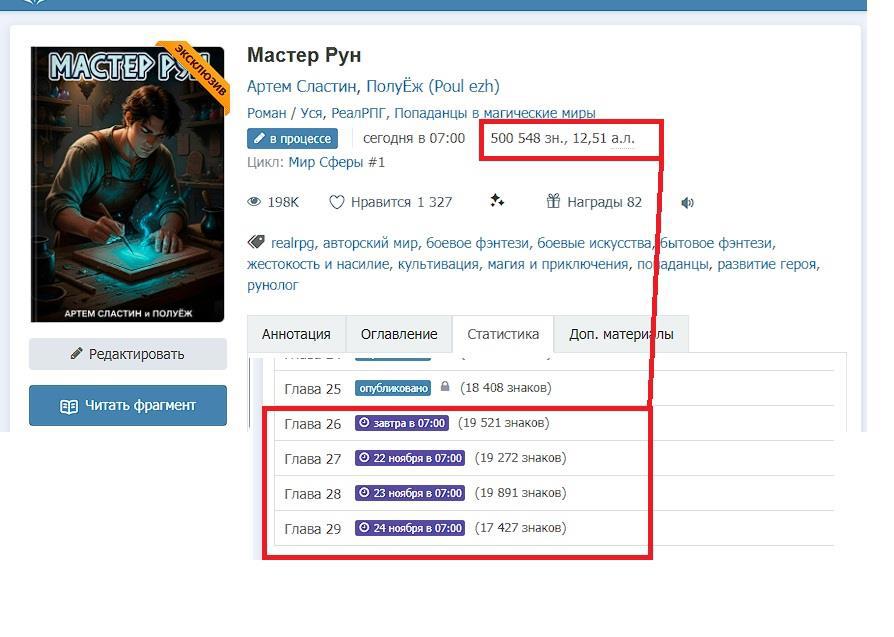Click the боевое фэнтези tag
Image resolution: width=894 pixels, height=637 pixels.
coord(477,244)
